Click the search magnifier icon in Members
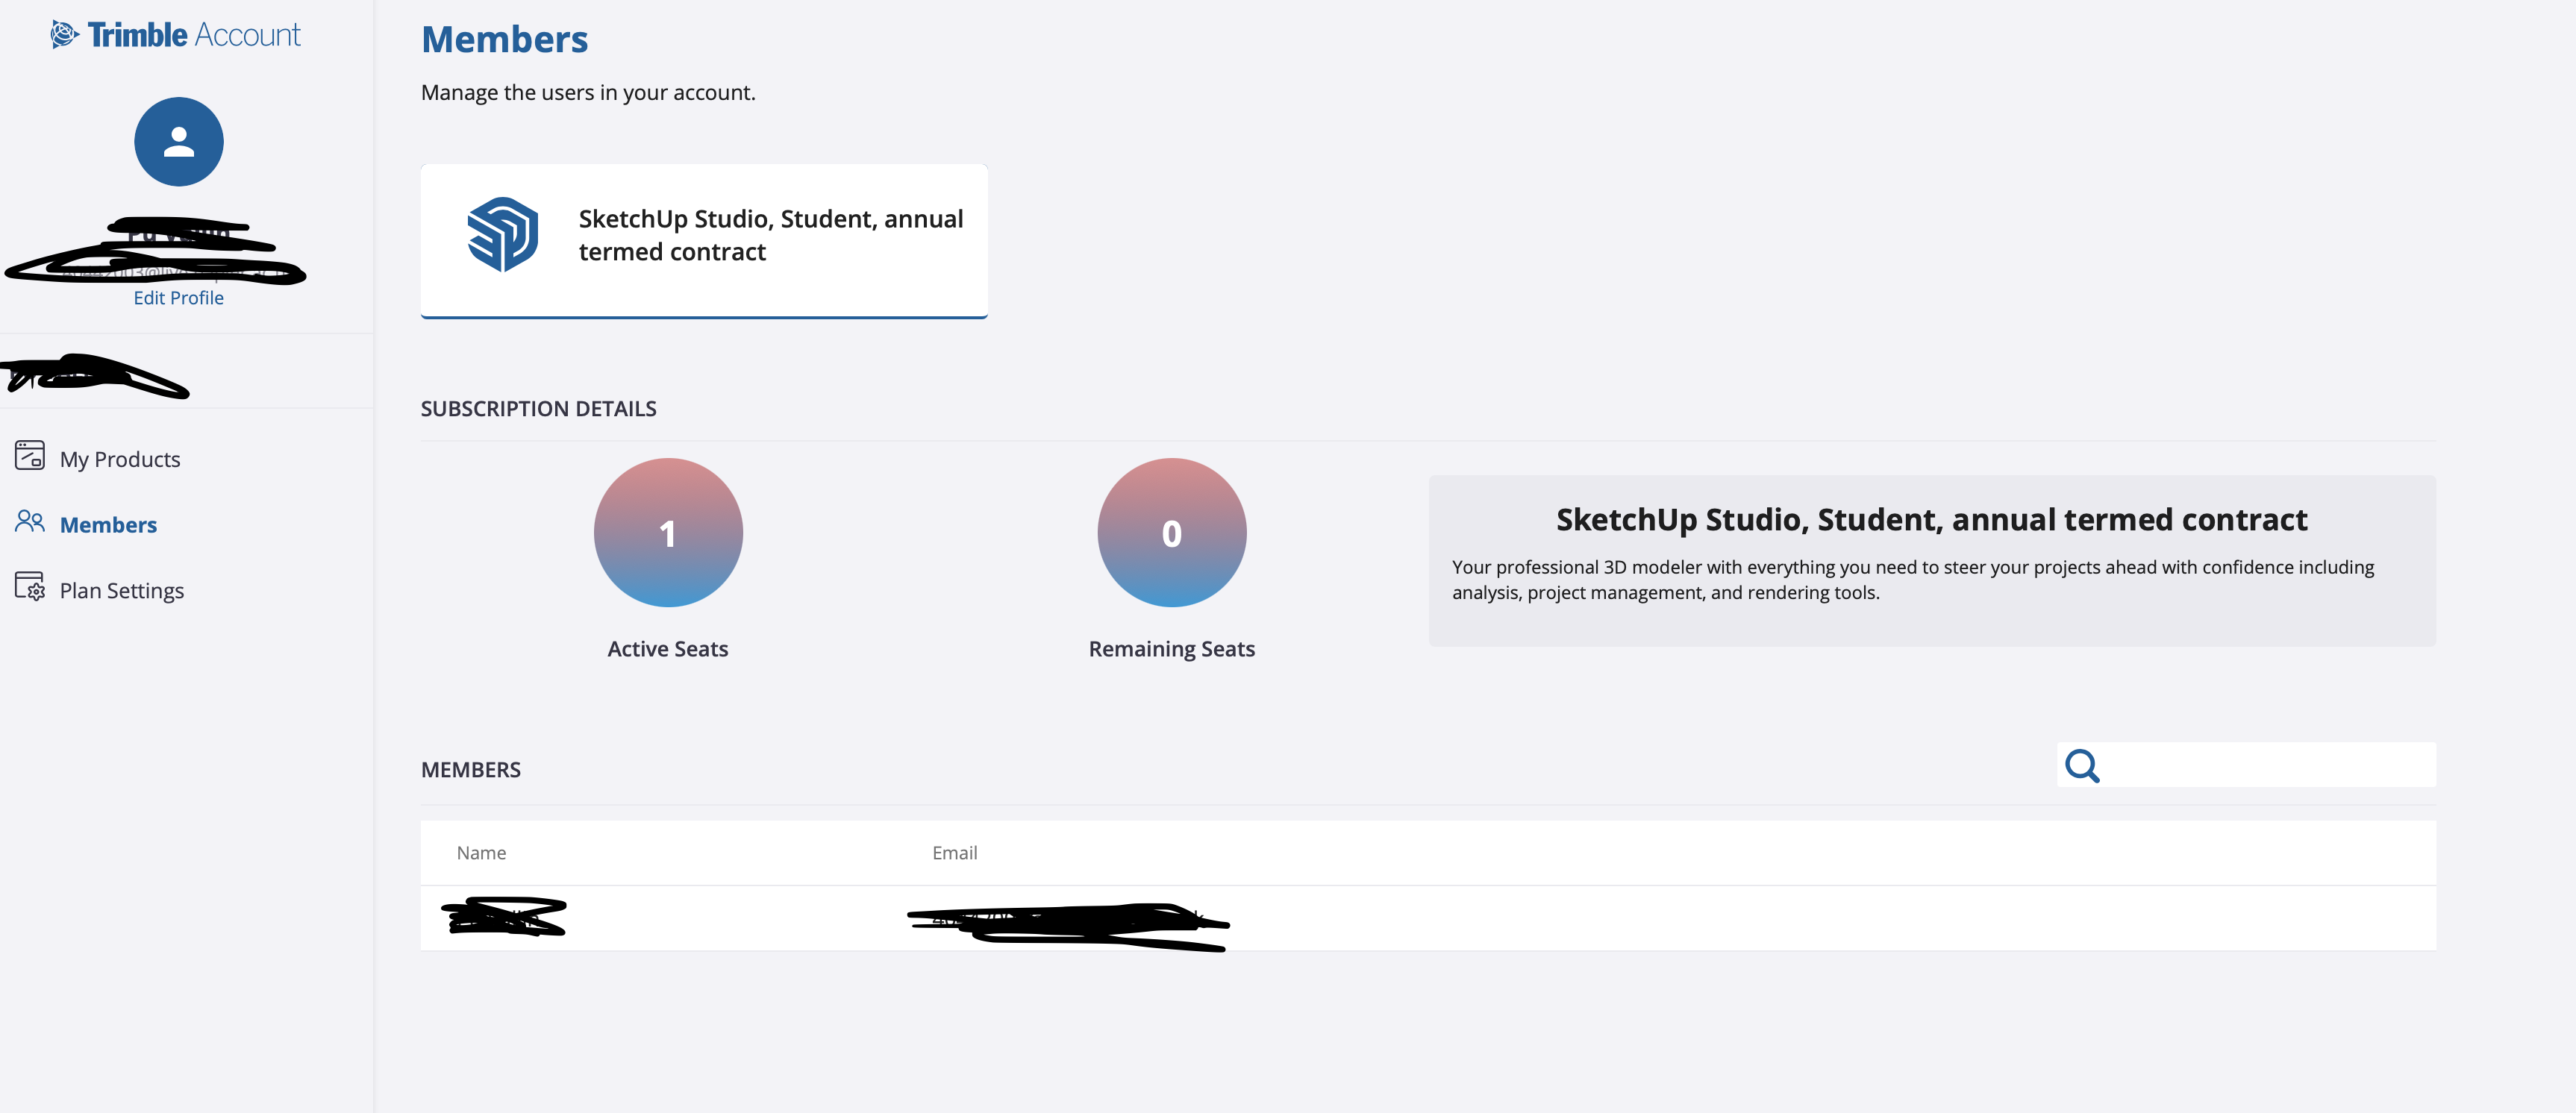Image resolution: width=2576 pixels, height=1113 pixels. (2083, 766)
